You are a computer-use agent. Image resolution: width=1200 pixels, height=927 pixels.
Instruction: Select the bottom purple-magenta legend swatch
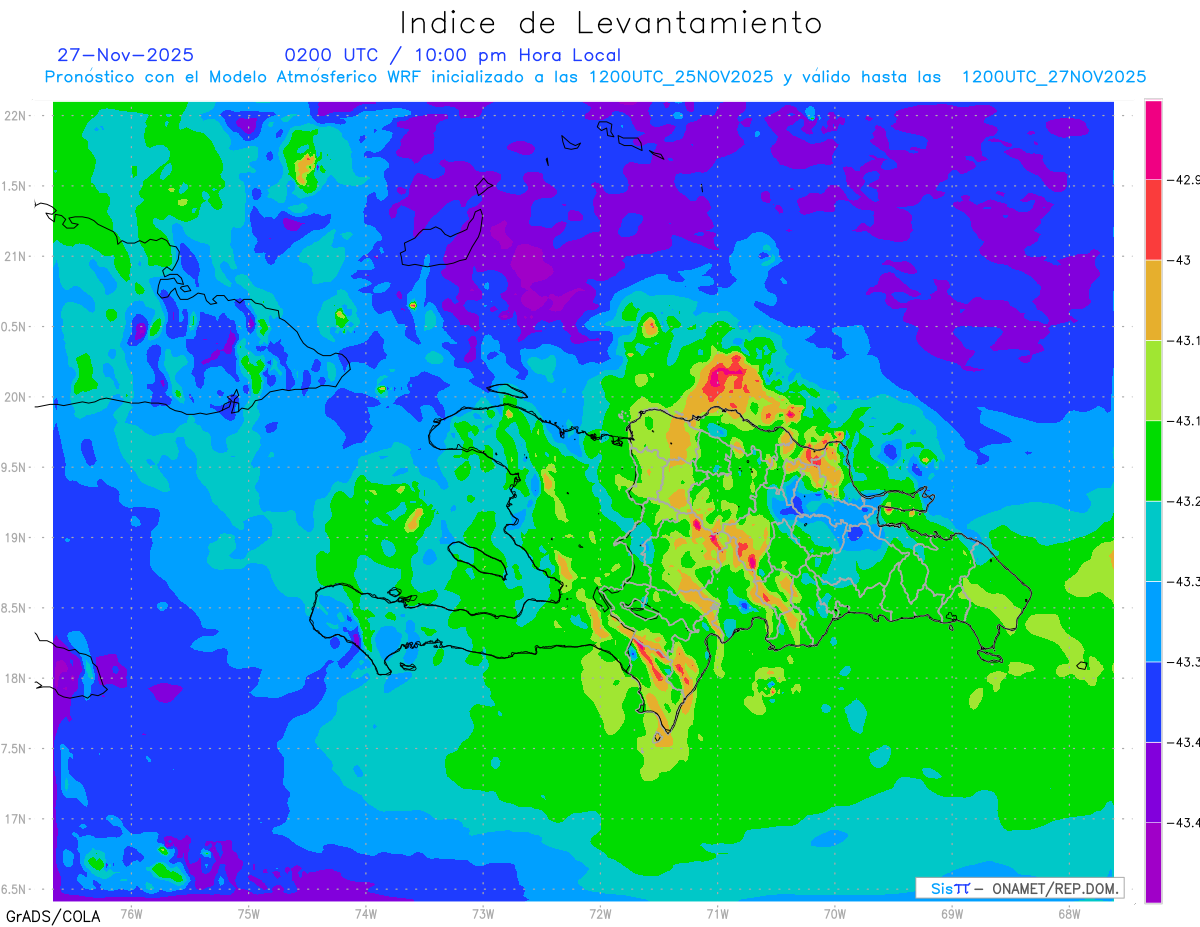click(x=1153, y=862)
